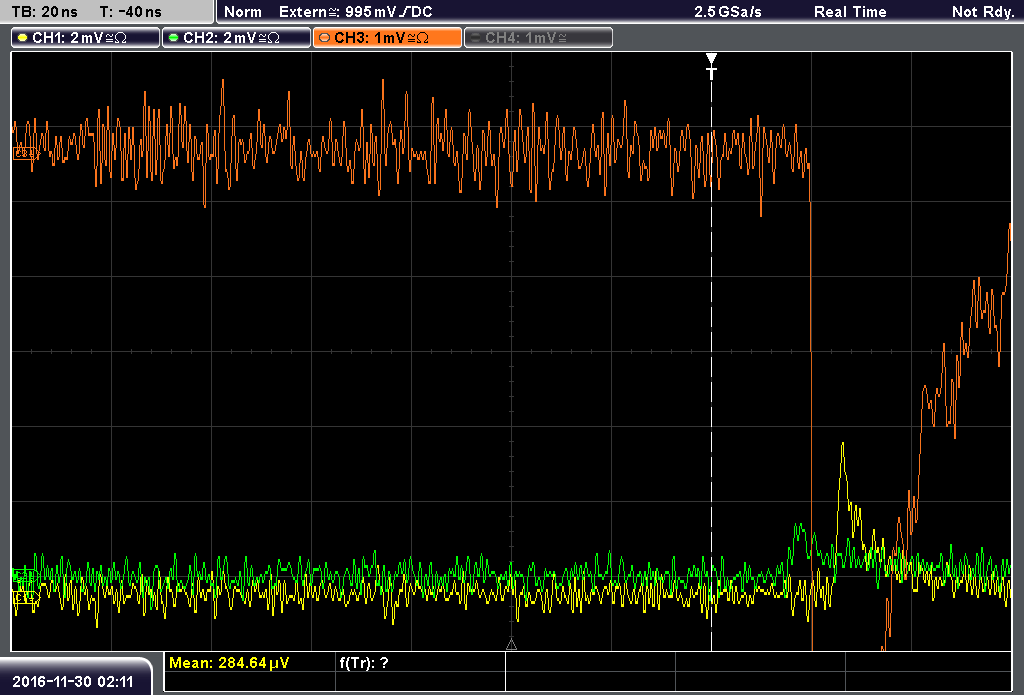Screen dimensions: 1024x695
Task: Click the 2.5 GSa/s sample rate readout
Action: tap(728, 12)
